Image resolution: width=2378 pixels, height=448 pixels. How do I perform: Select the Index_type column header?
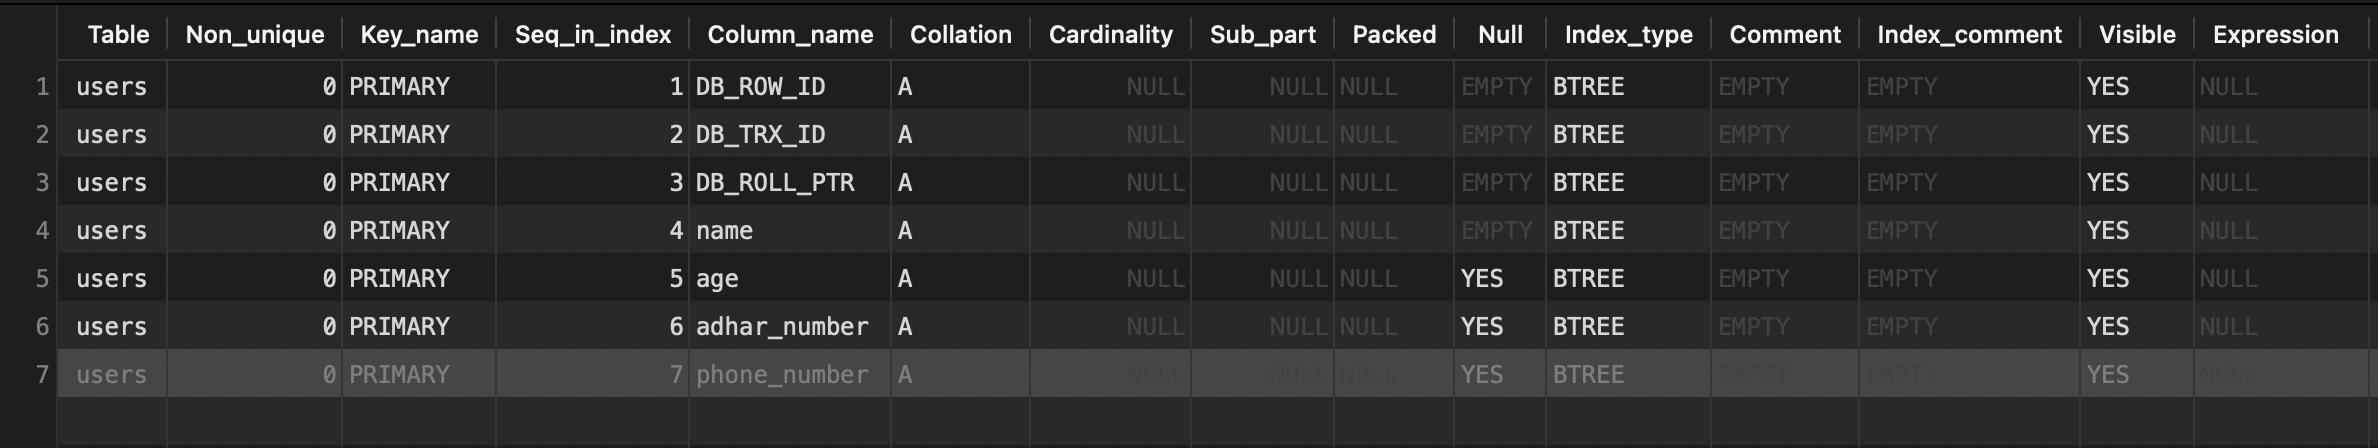pos(1628,35)
